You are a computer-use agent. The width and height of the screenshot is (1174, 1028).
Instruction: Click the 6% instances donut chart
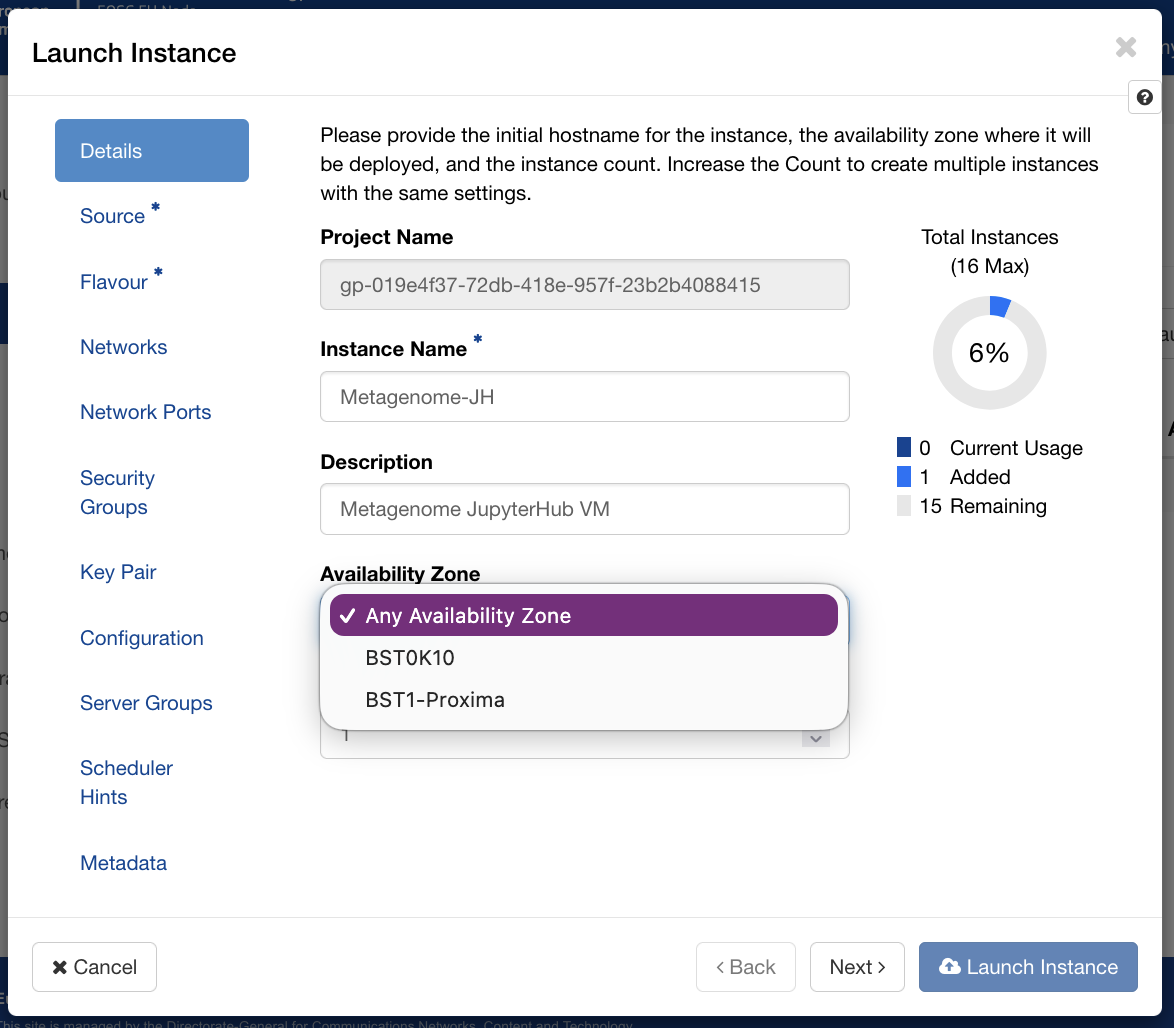coord(989,353)
